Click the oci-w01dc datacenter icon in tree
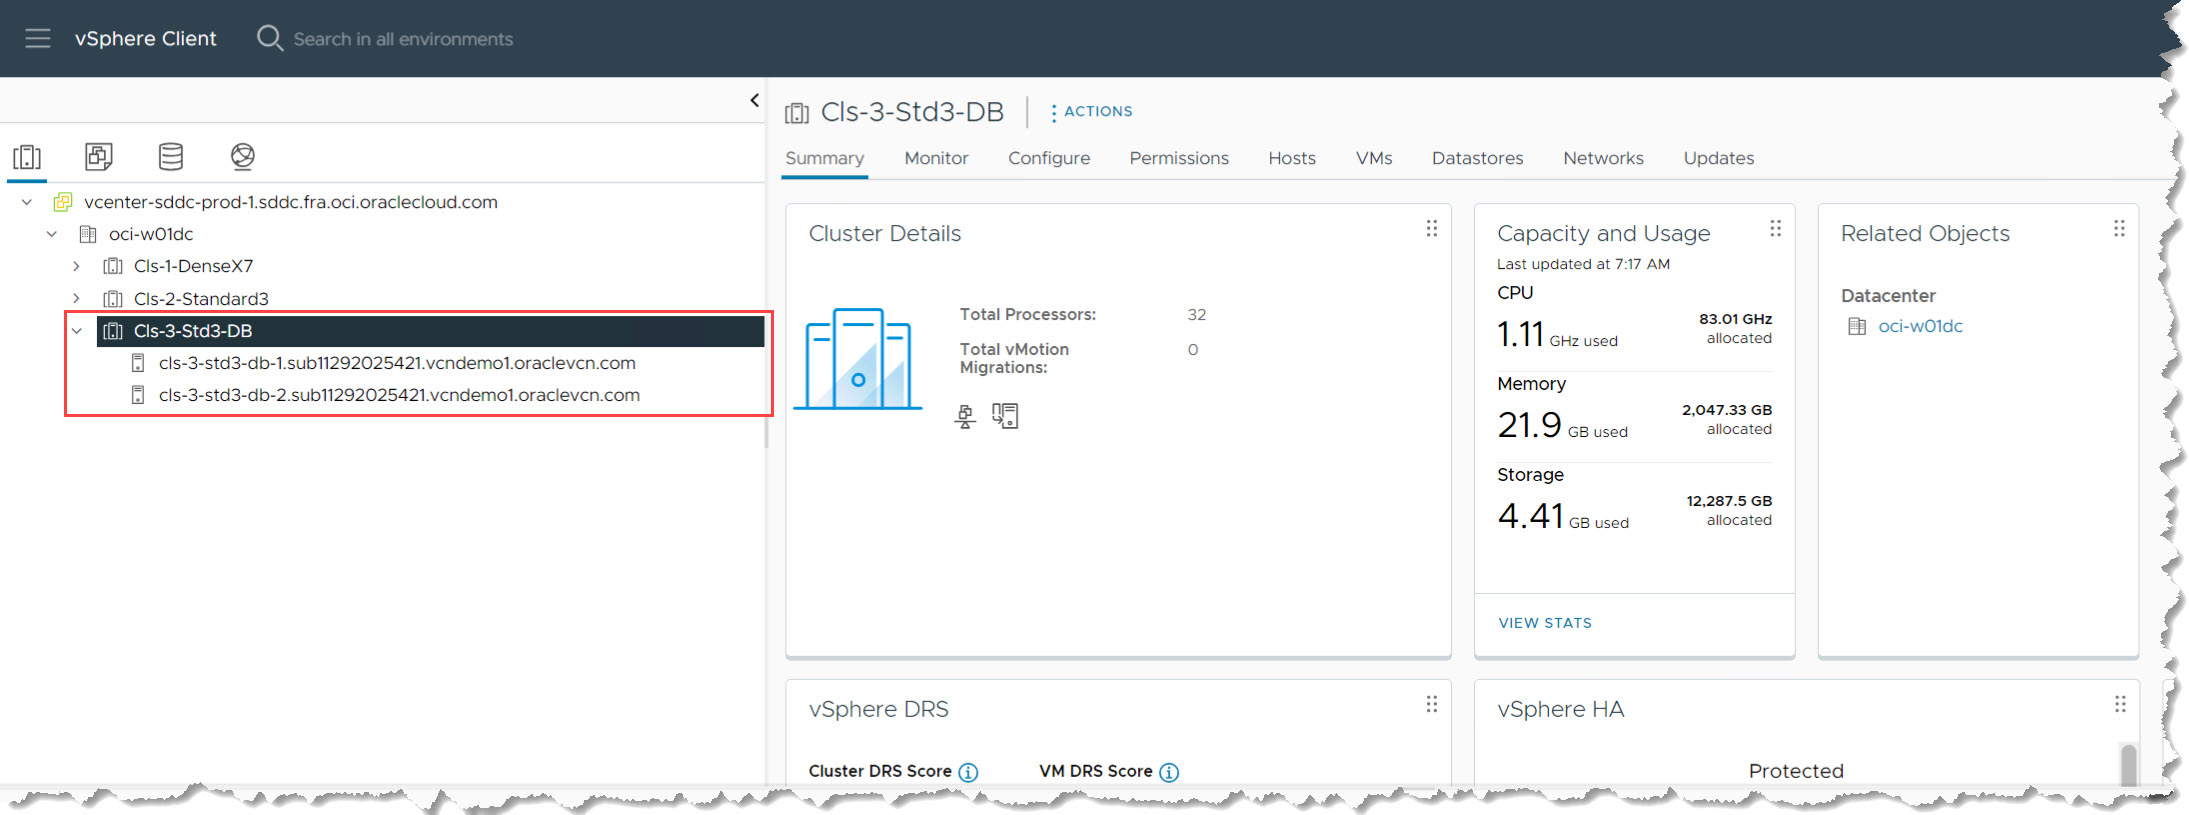The image size is (2189, 815). click(x=88, y=234)
